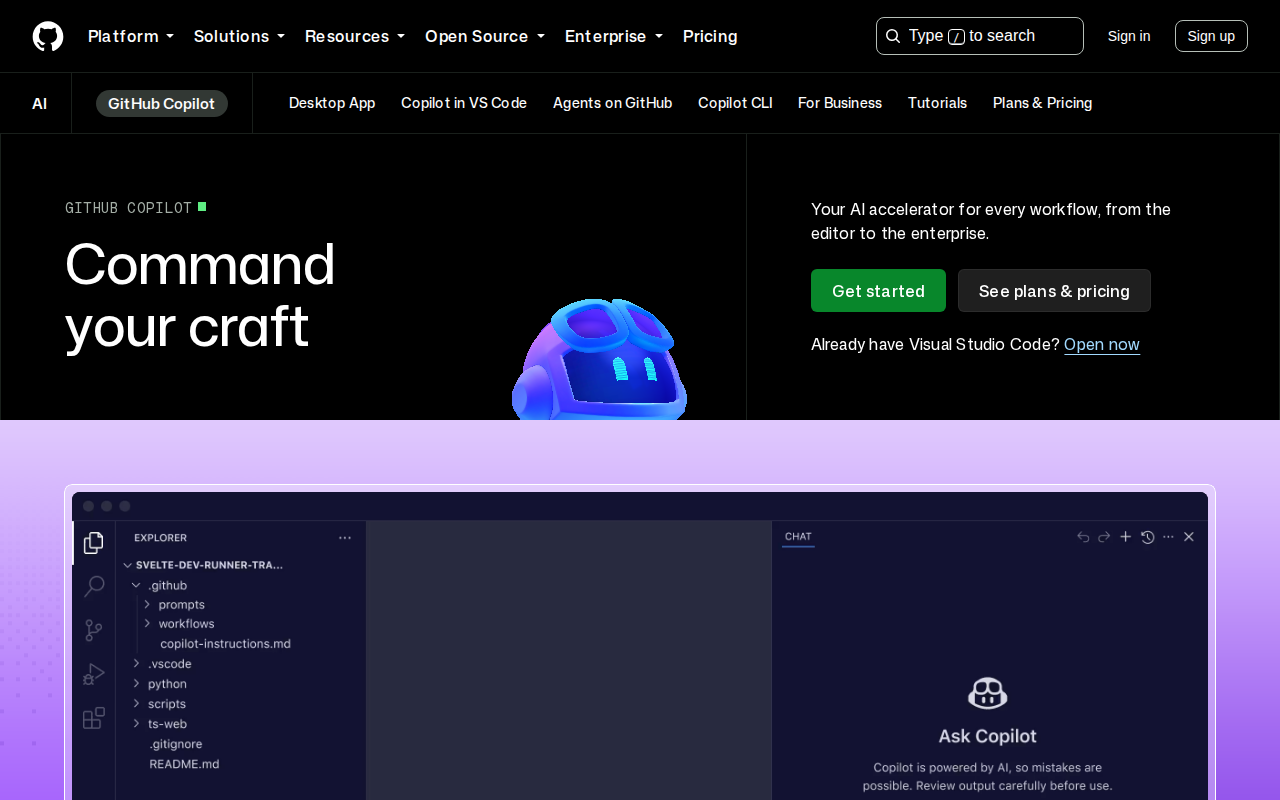
Task: Open the Open Source dropdown menu
Action: point(485,36)
